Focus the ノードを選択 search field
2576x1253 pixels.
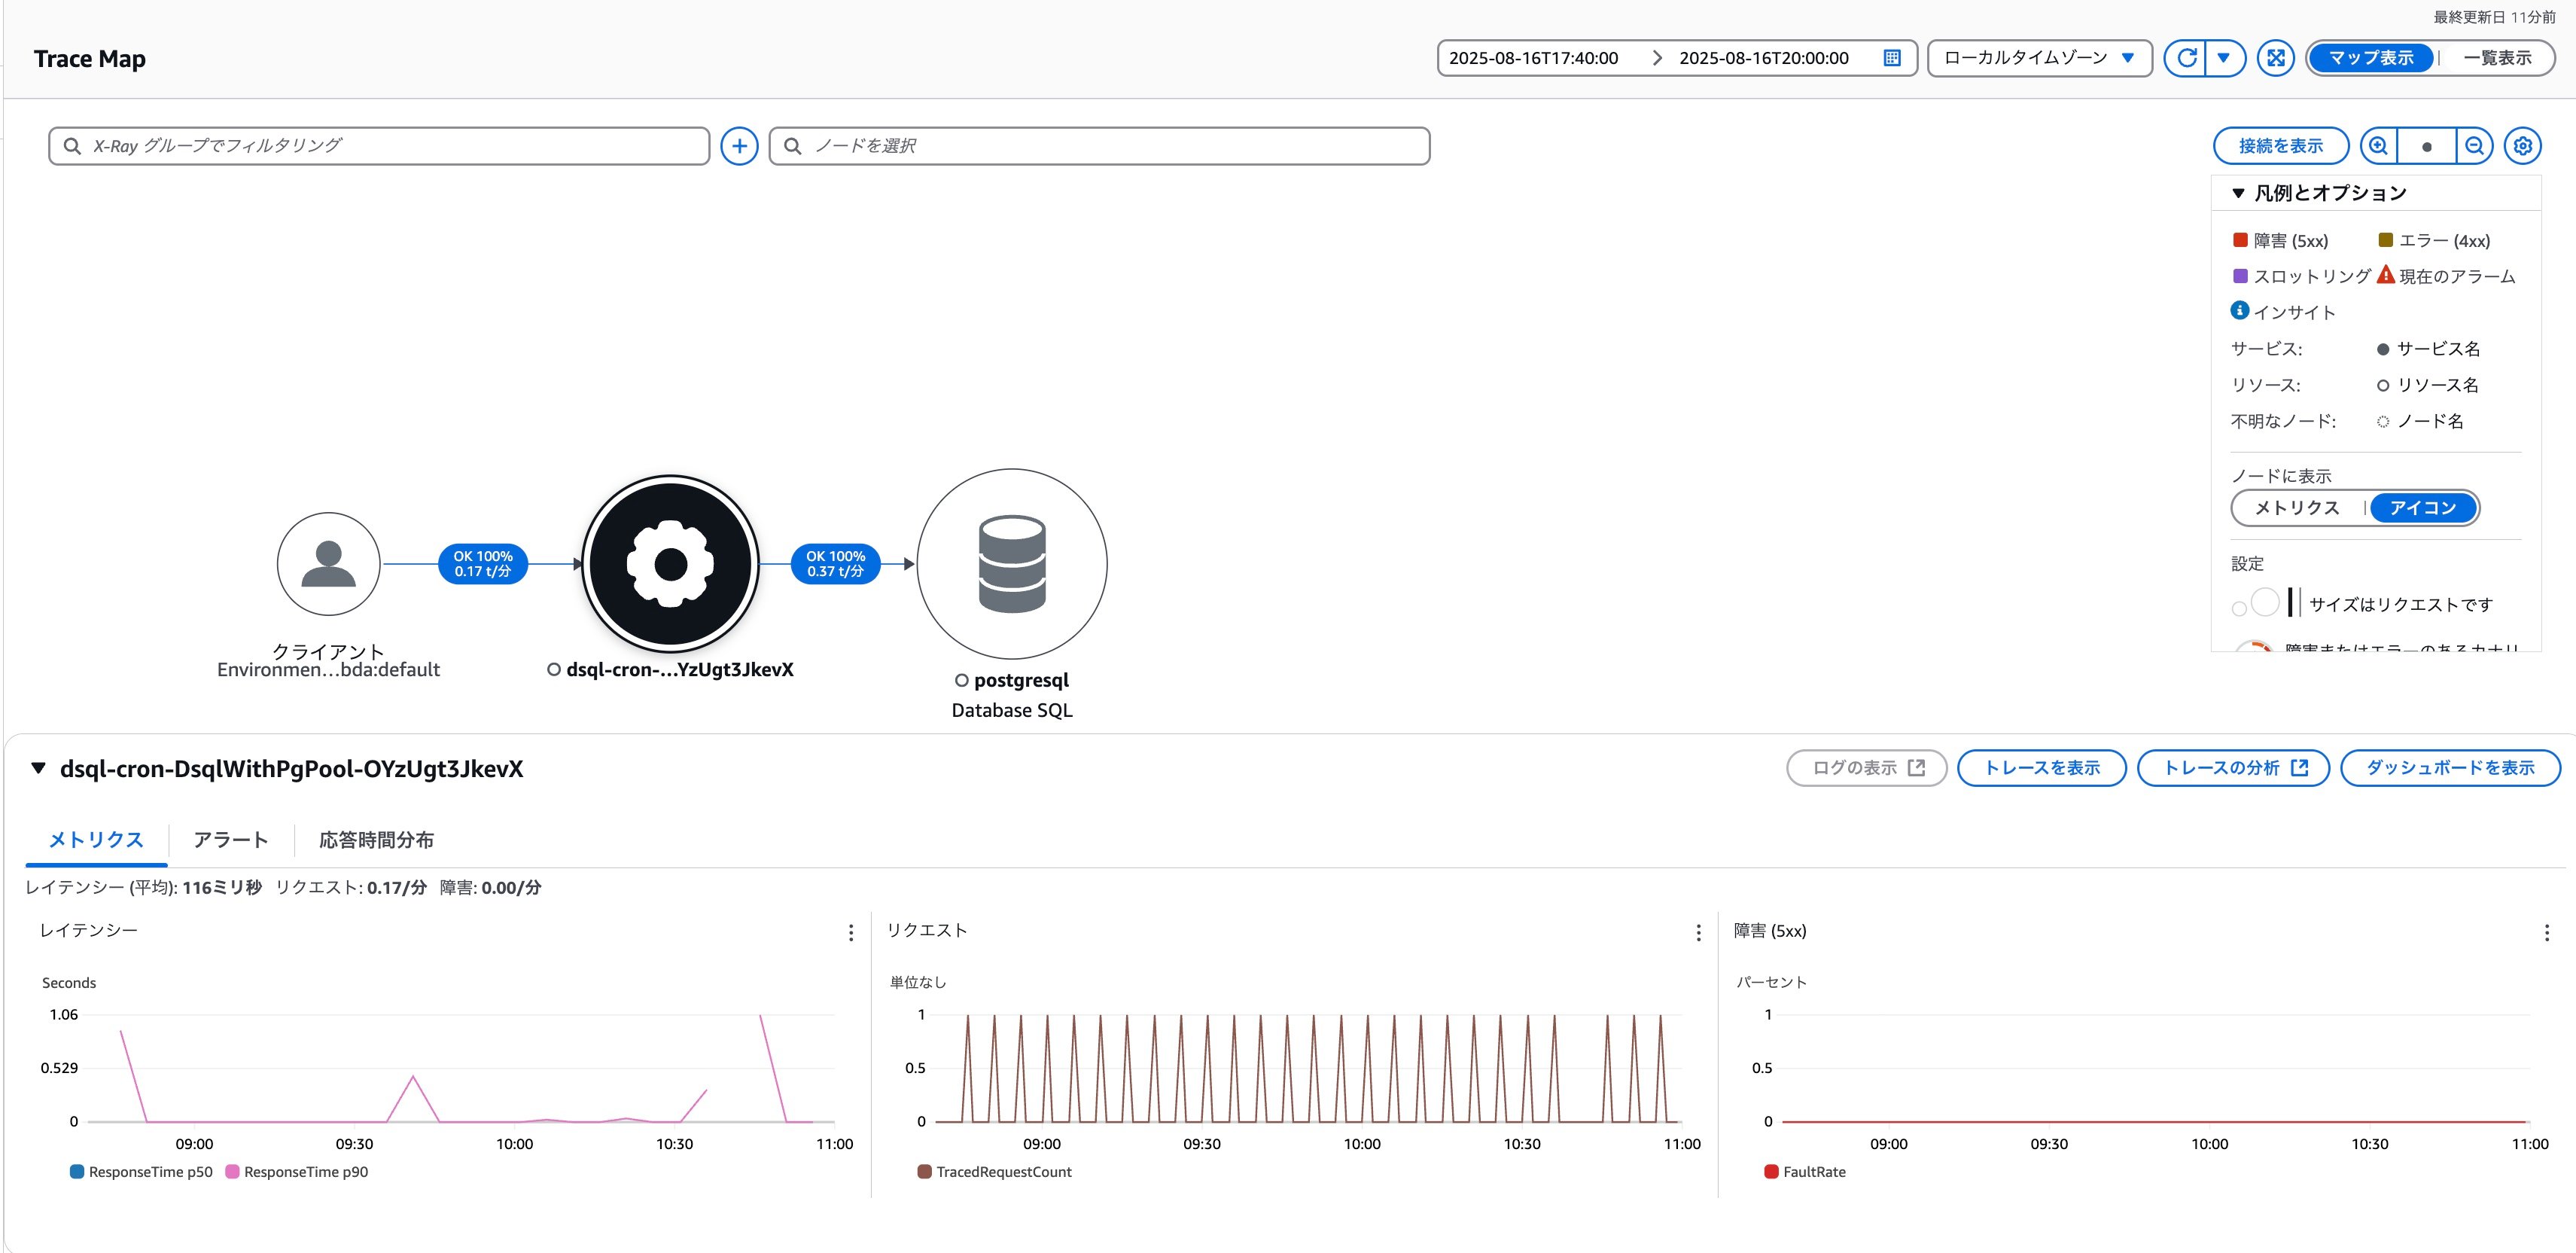point(1099,146)
